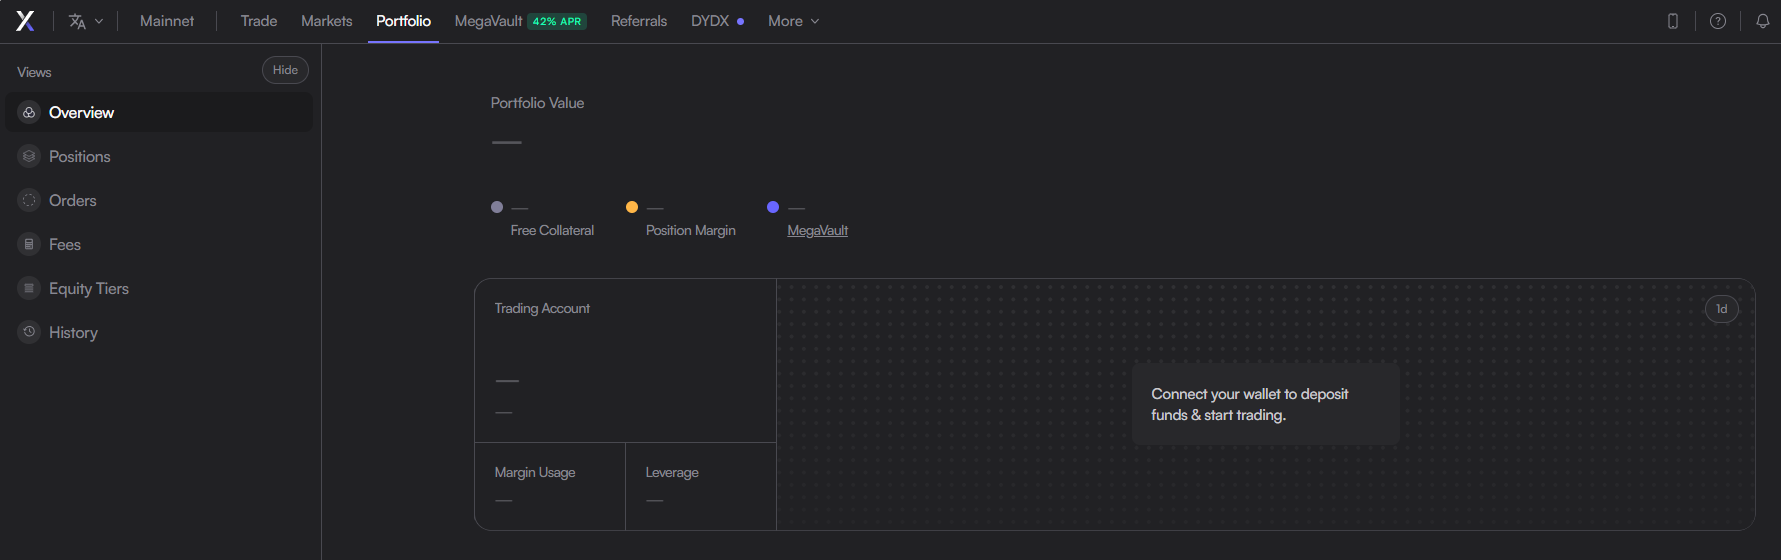Expand the language selector dropdown
This screenshot has height=560, width=1781.
coord(86,21)
